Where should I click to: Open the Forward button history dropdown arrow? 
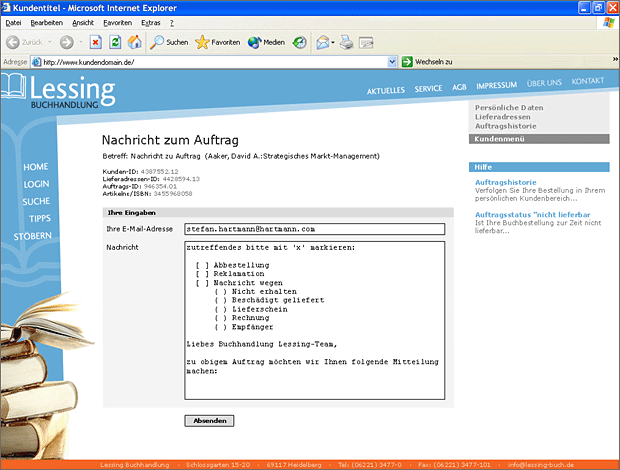point(81,42)
